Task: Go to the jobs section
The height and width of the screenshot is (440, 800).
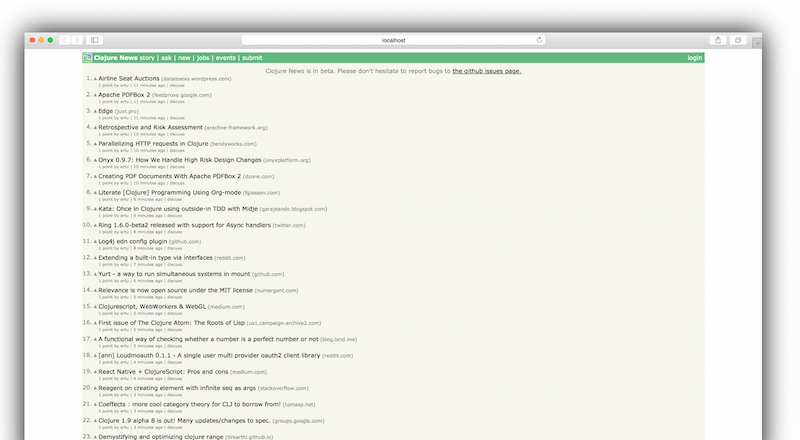Action: 203,58
